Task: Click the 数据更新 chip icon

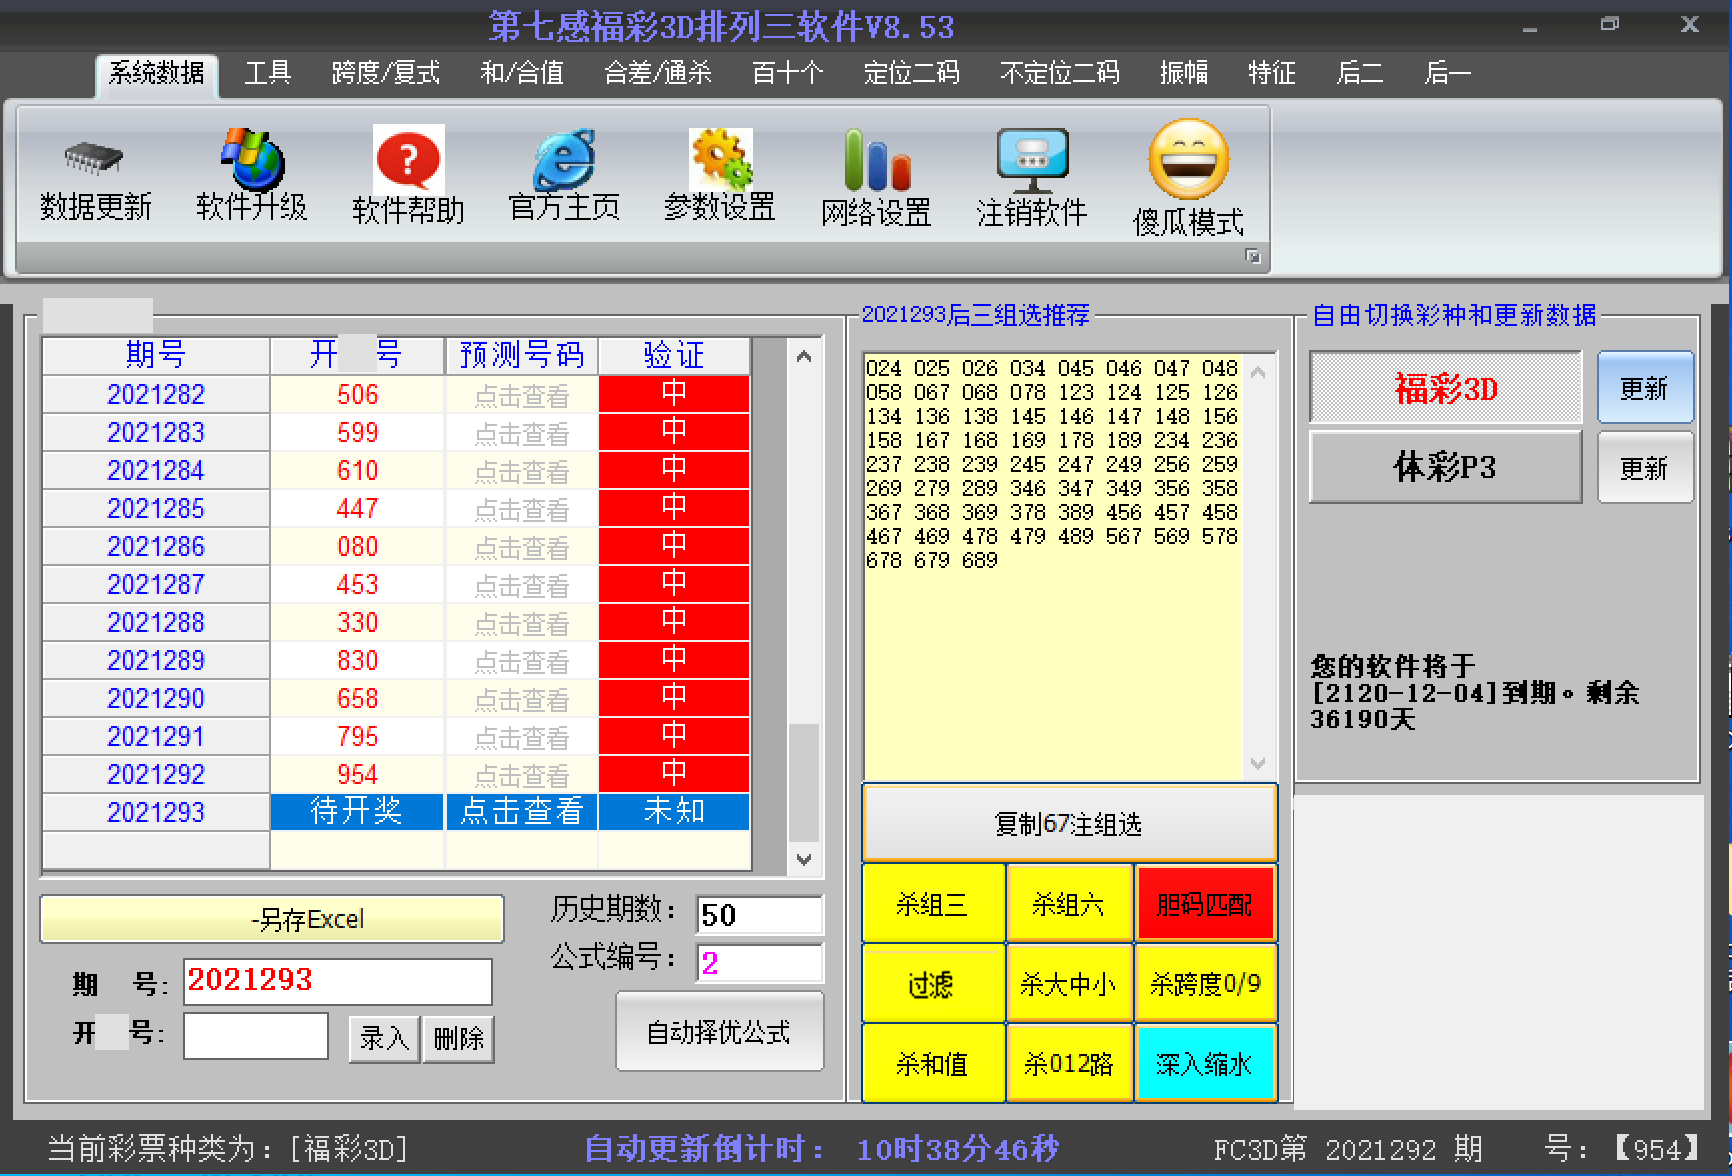Action: pos(93,158)
